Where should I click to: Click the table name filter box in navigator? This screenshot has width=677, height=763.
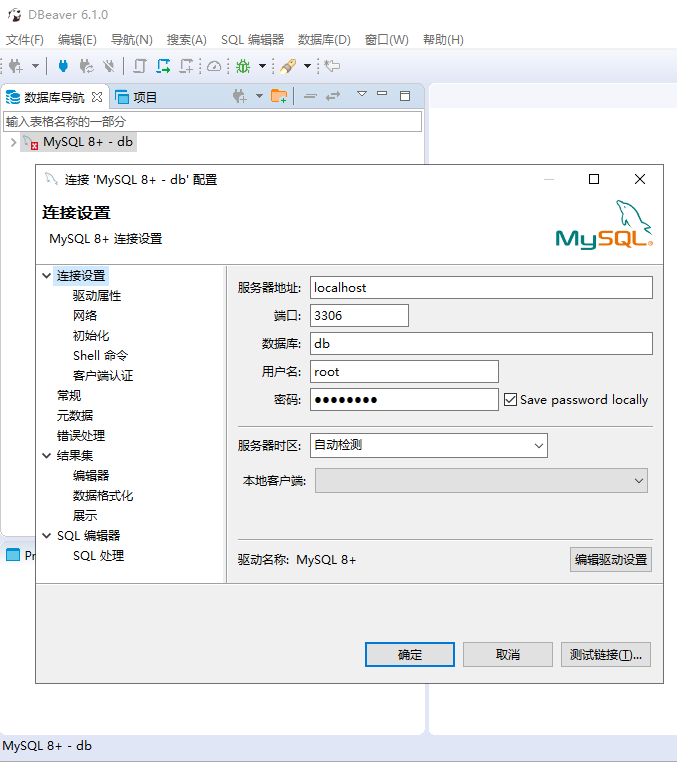(212, 121)
